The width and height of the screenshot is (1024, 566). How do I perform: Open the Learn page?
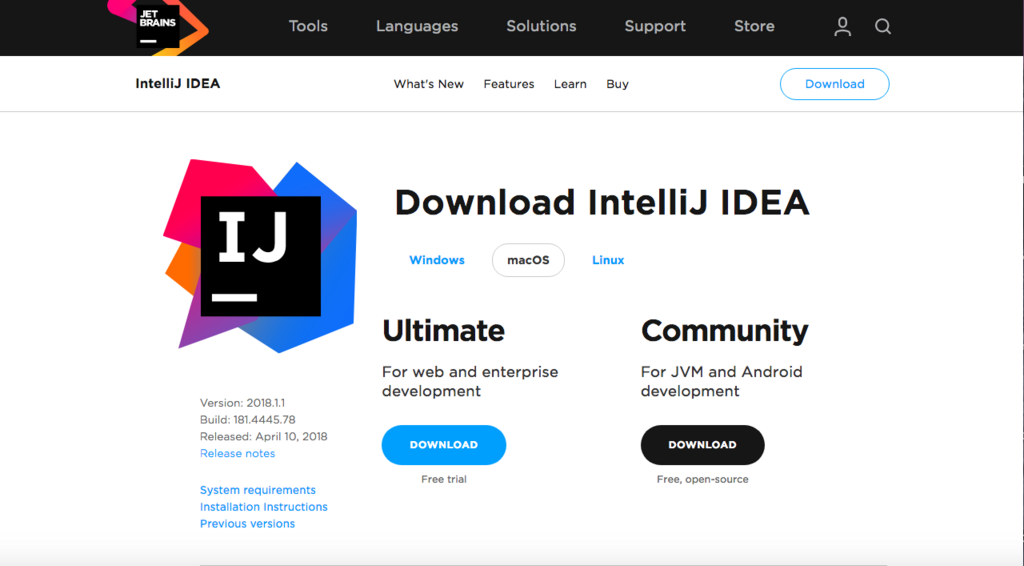(x=570, y=84)
